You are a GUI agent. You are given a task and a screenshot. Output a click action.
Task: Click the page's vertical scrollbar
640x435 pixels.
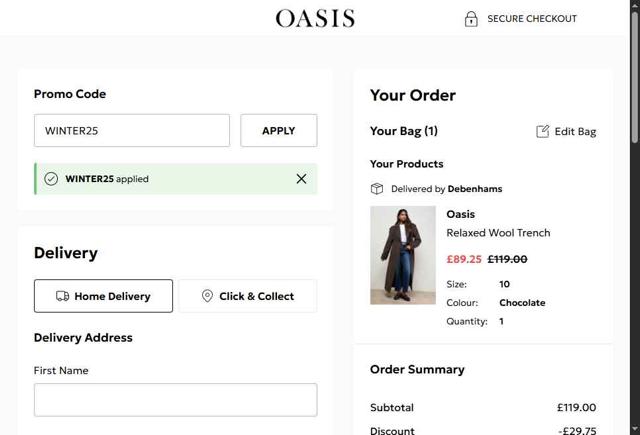click(x=633, y=80)
